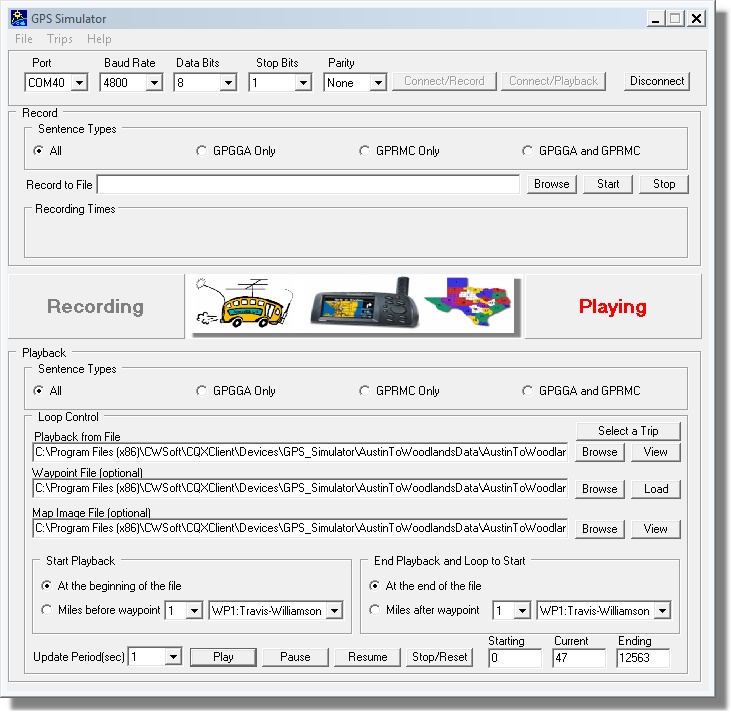Click Load for Waypoint File
This screenshot has width=731, height=713.
(x=655, y=489)
